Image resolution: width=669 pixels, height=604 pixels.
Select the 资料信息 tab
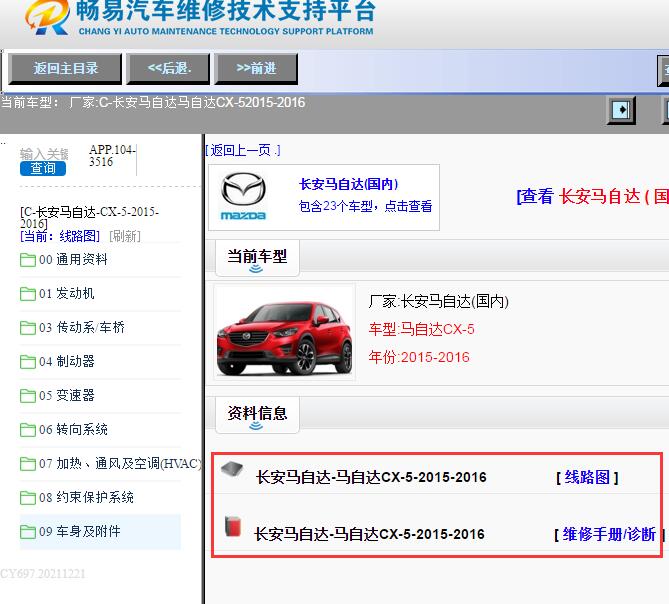point(257,415)
